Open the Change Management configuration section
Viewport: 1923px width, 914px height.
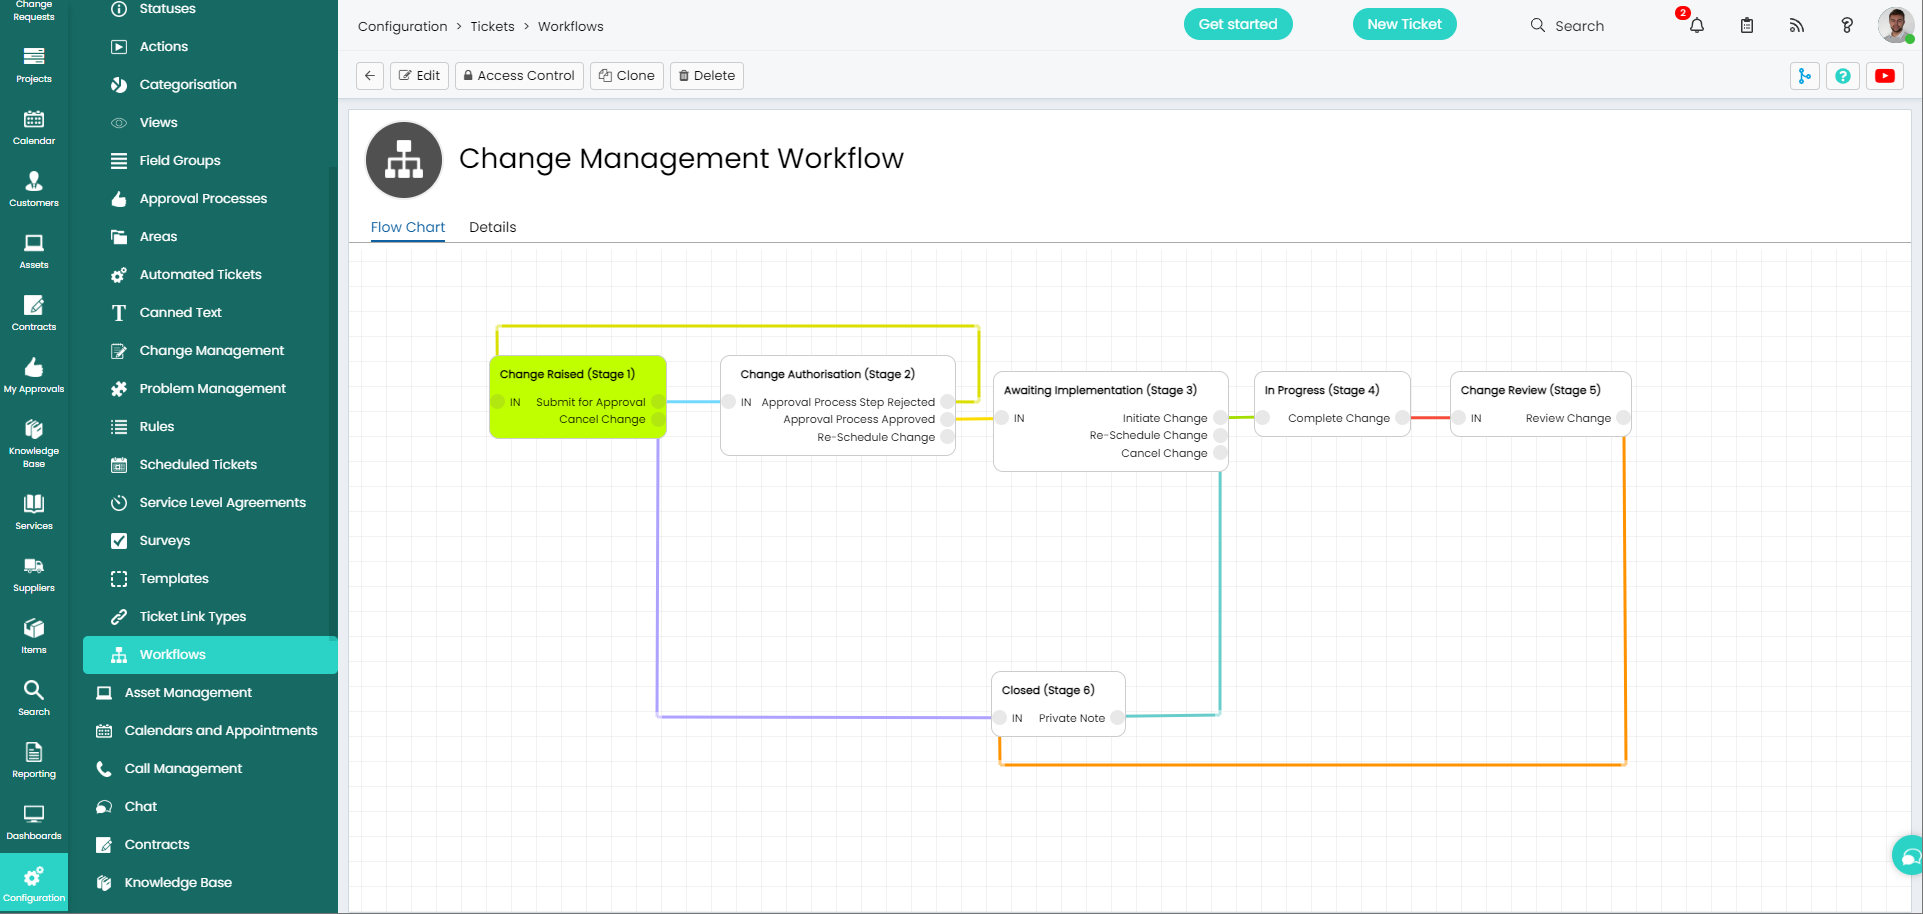tap(211, 350)
